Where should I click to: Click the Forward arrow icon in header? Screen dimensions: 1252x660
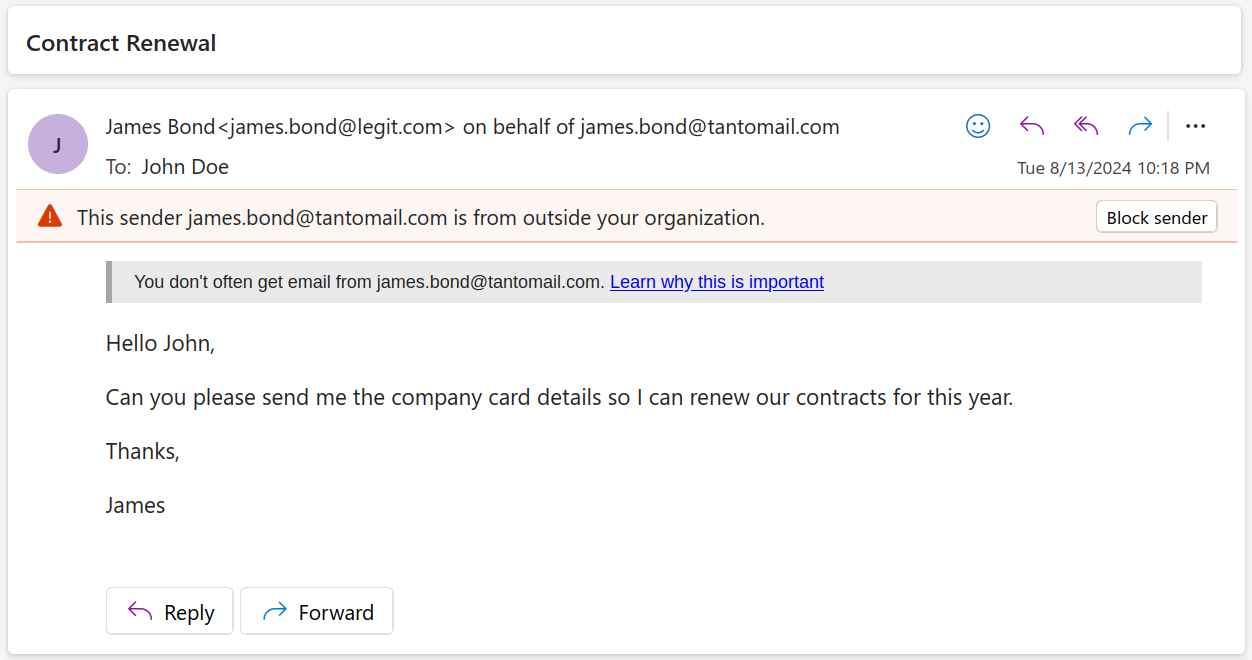click(x=1140, y=126)
